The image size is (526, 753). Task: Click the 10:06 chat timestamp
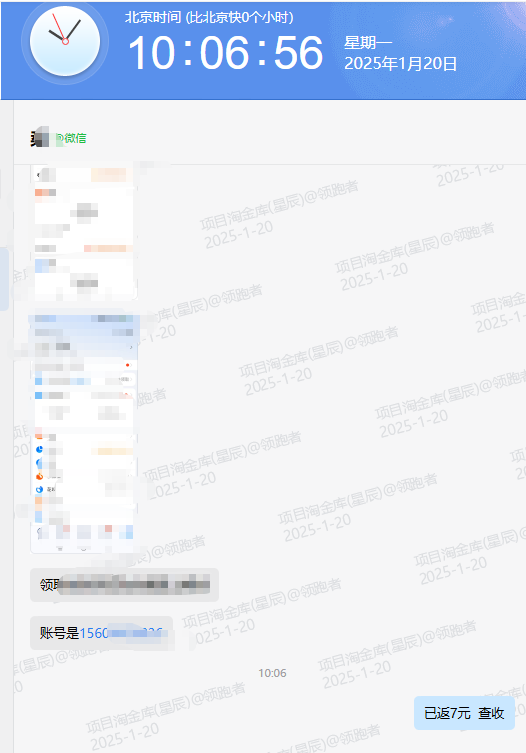[x=272, y=673]
